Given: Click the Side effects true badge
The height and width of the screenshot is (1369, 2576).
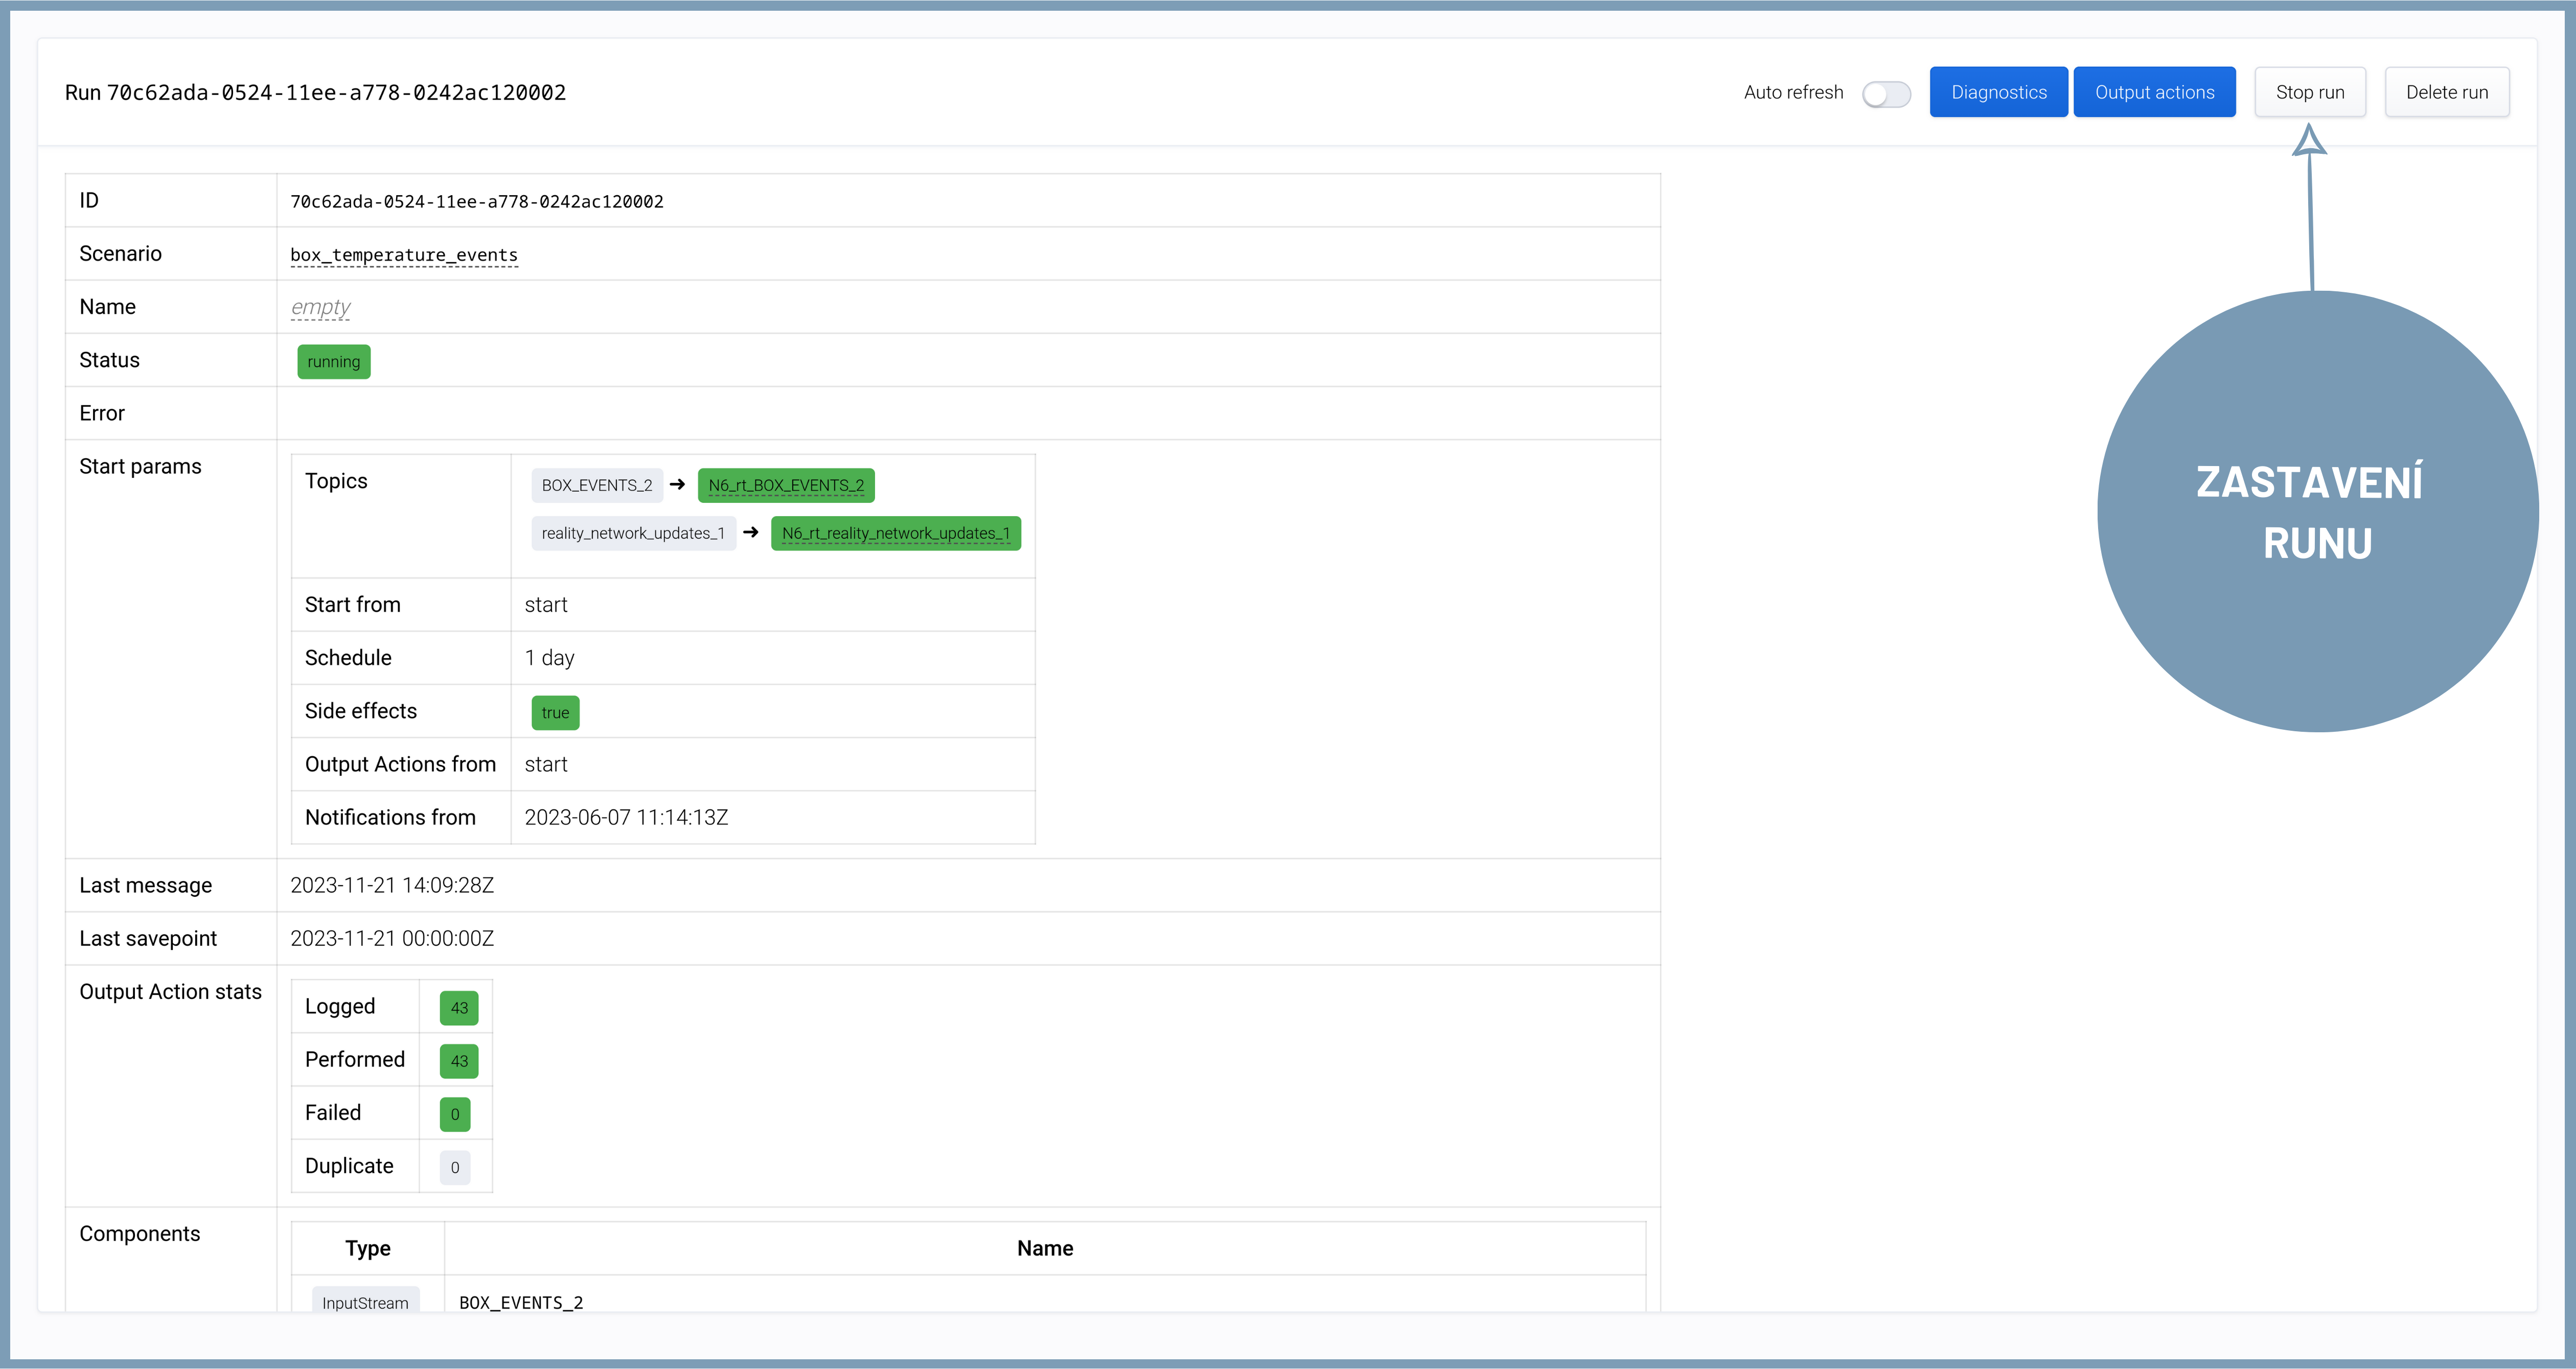Looking at the screenshot, I should tap(555, 713).
